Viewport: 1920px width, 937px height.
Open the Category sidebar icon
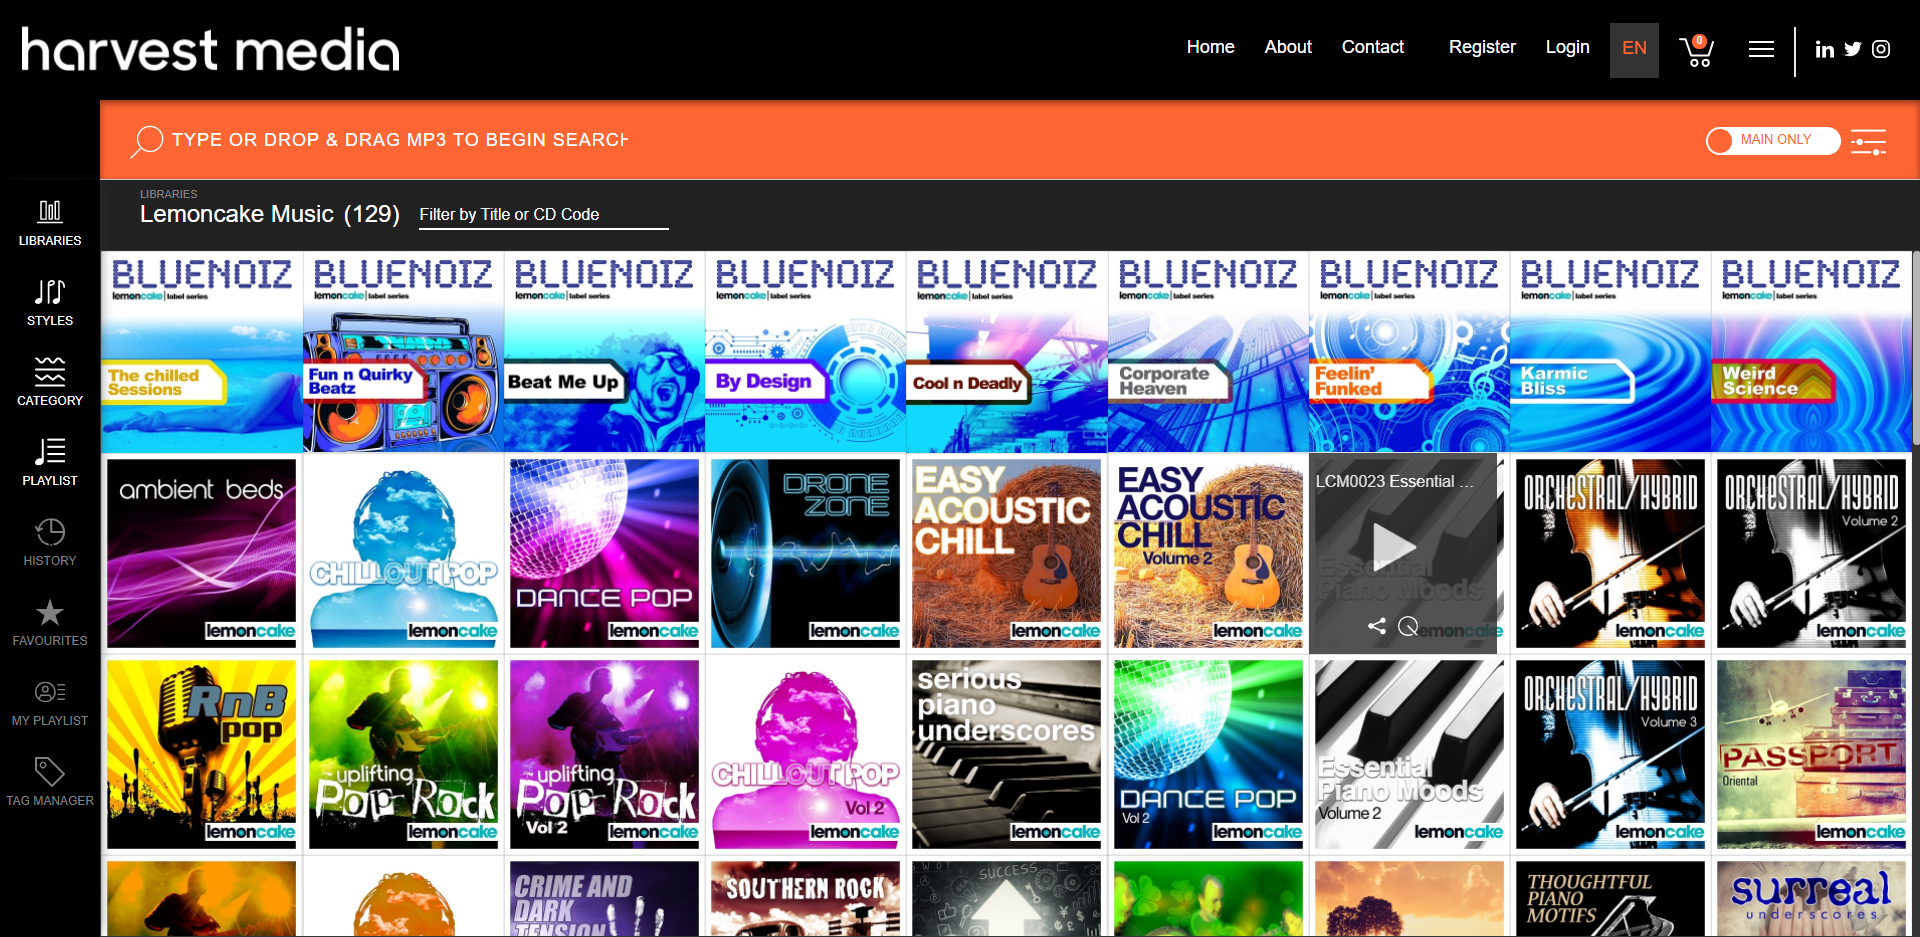pyautogui.click(x=50, y=382)
